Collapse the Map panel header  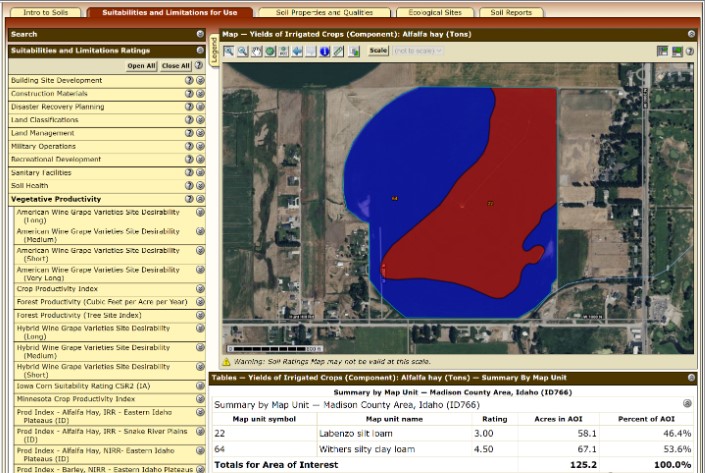[691, 34]
